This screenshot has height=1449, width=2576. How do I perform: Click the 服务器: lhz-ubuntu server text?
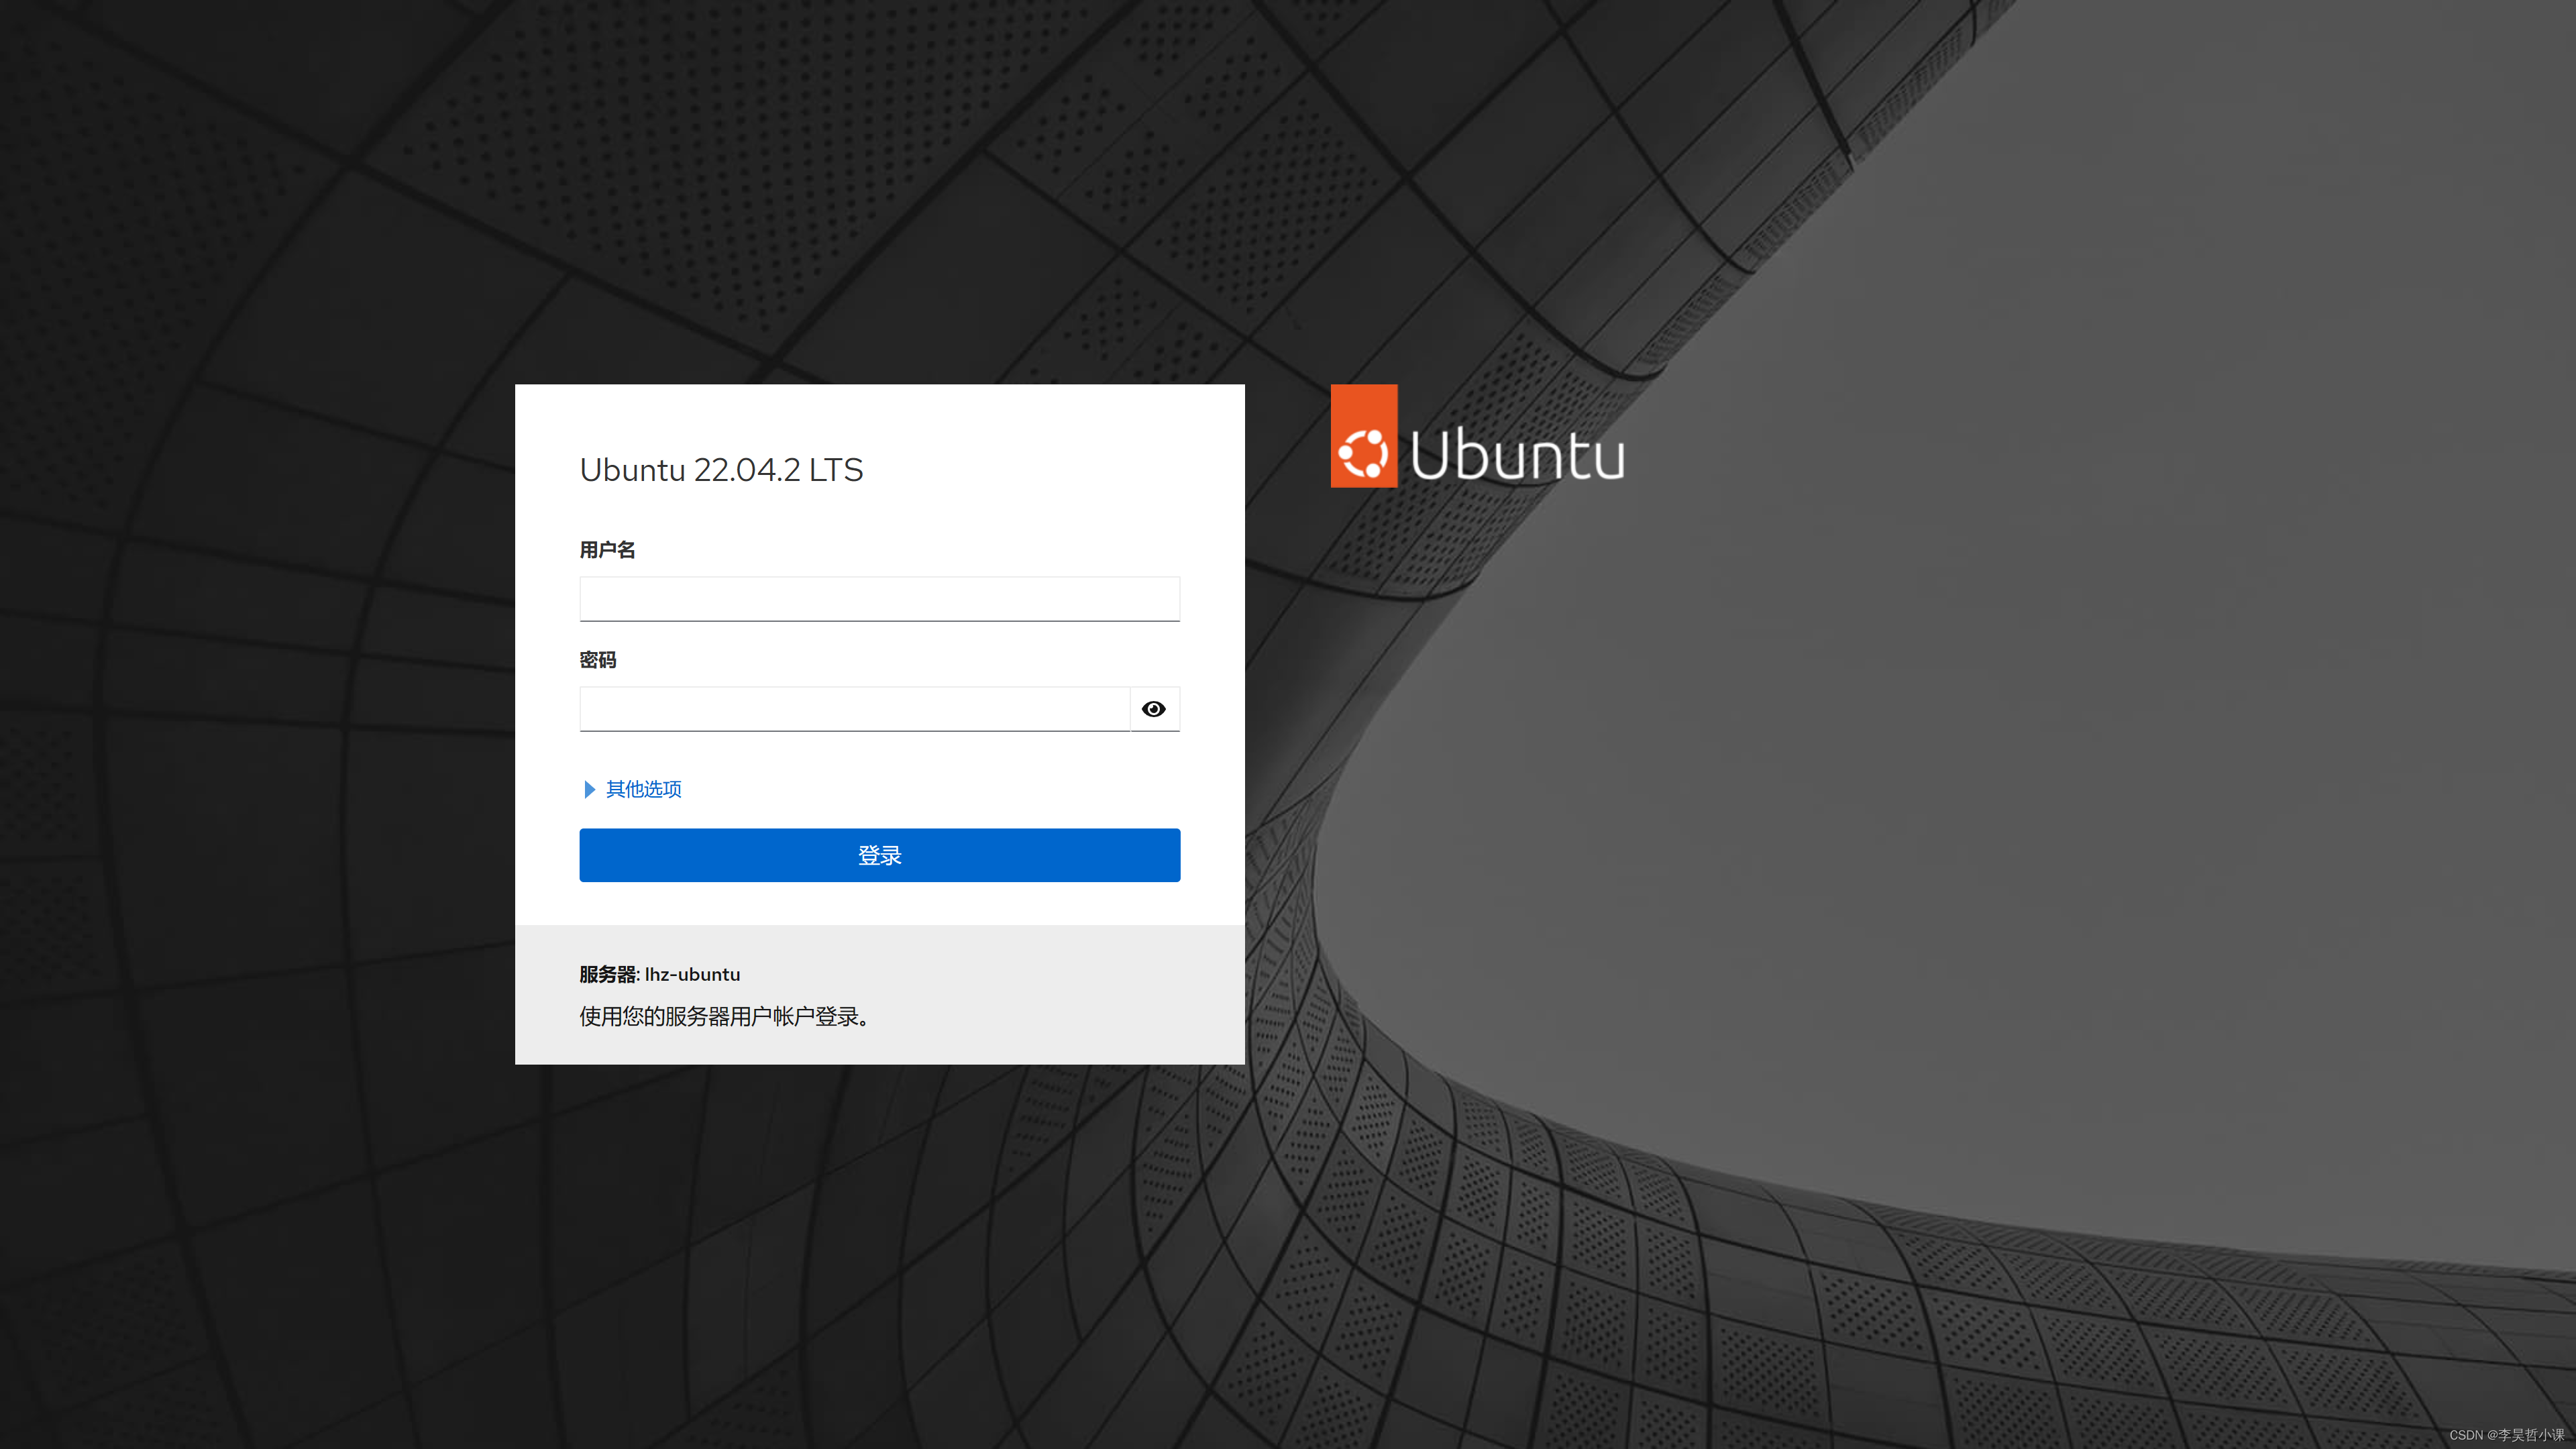[x=659, y=974]
